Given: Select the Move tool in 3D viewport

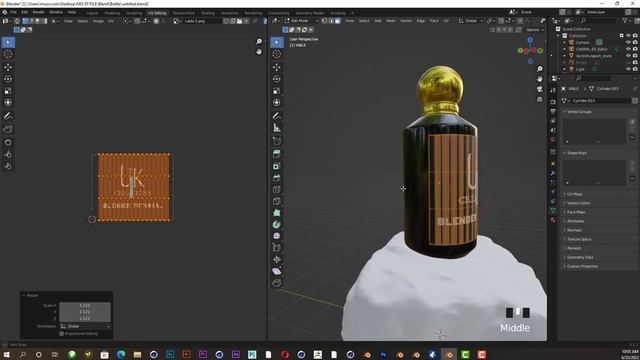Looking at the screenshot, I should point(277,67).
